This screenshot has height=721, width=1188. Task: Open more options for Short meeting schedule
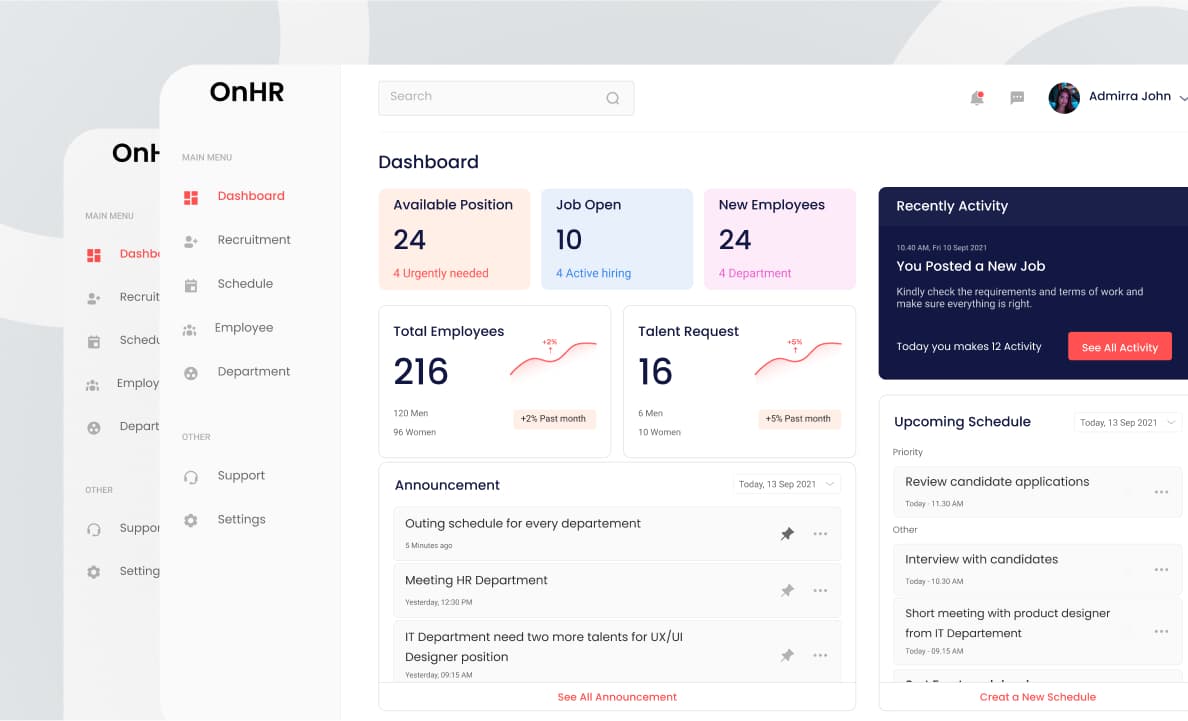[1161, 632]
